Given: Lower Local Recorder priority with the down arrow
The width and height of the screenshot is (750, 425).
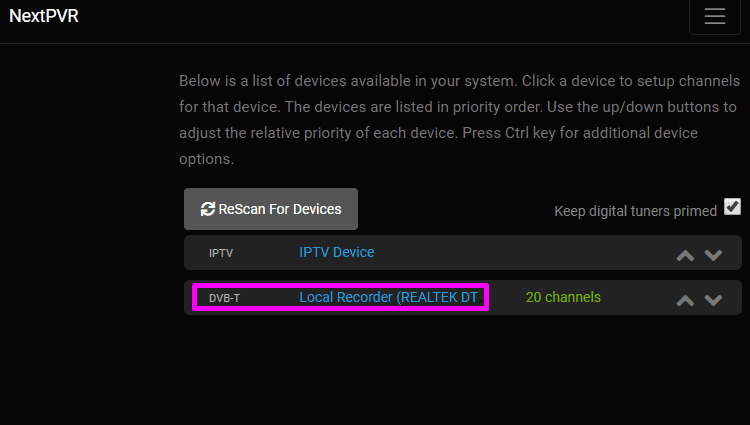Looking at the screenshot, I should tap(713, 300).
